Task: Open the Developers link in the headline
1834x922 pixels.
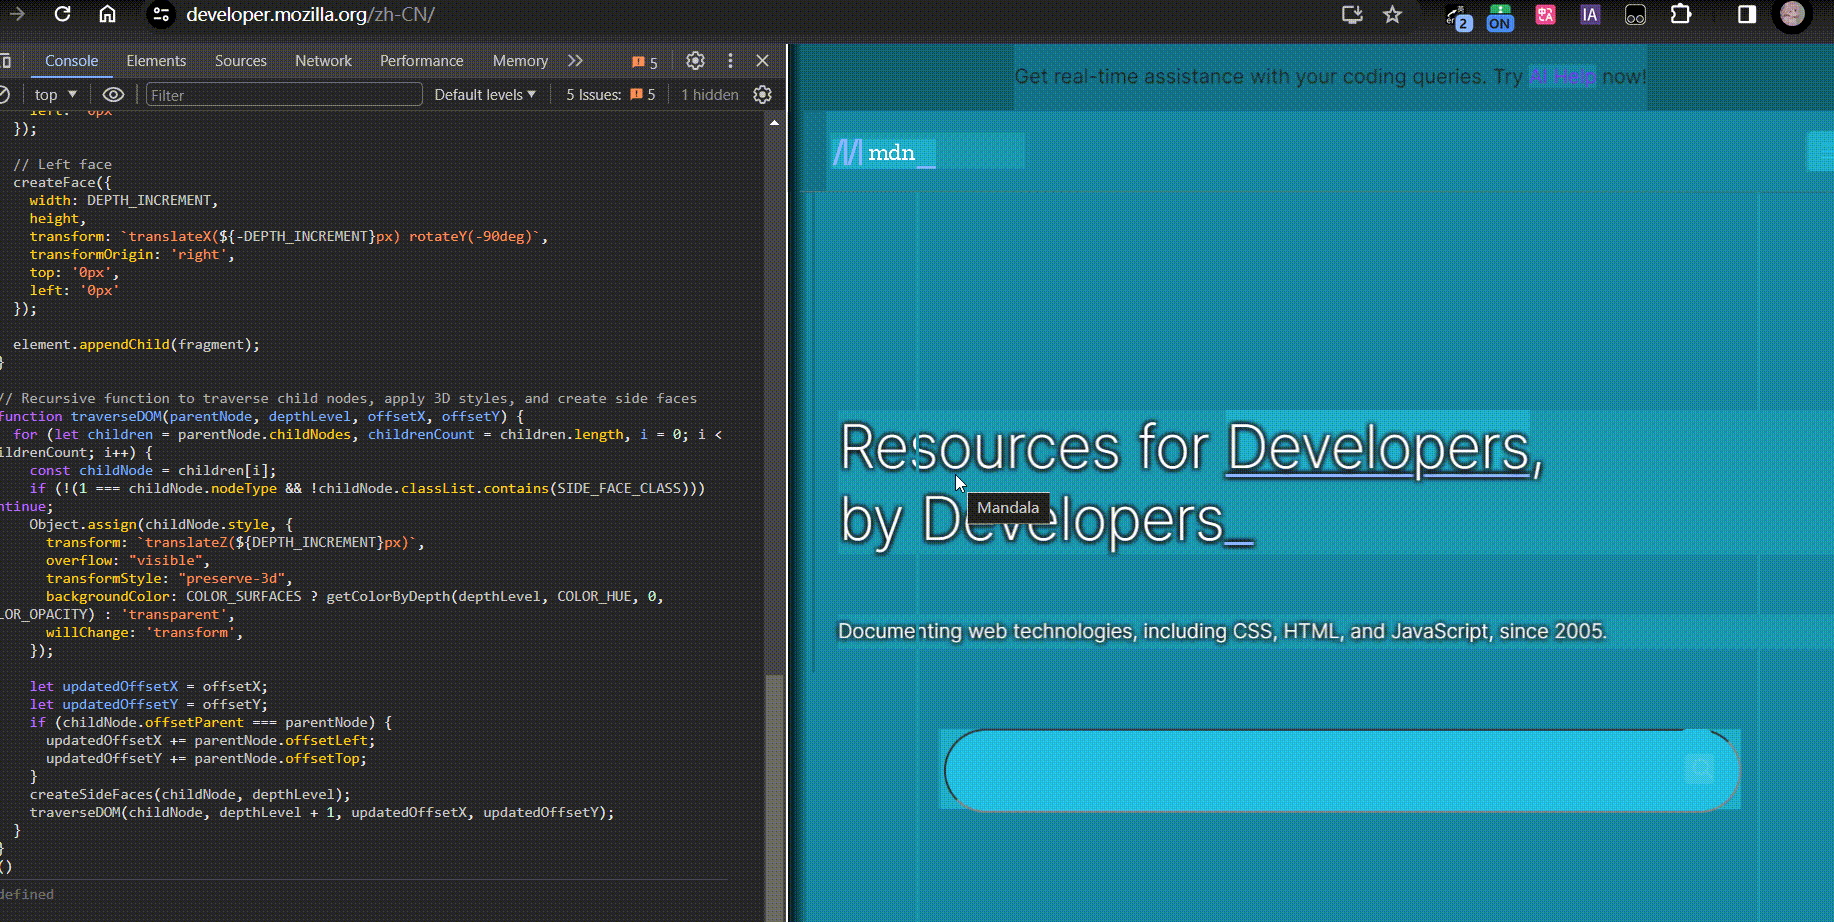Action: pyautogui.click(x=1379, y=447)
